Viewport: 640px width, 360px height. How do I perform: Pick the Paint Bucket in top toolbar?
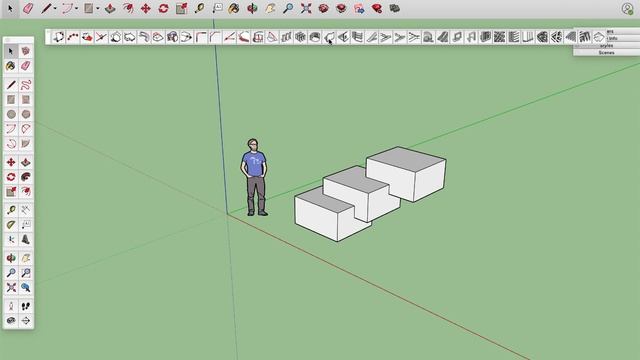(x=234, y=8)
